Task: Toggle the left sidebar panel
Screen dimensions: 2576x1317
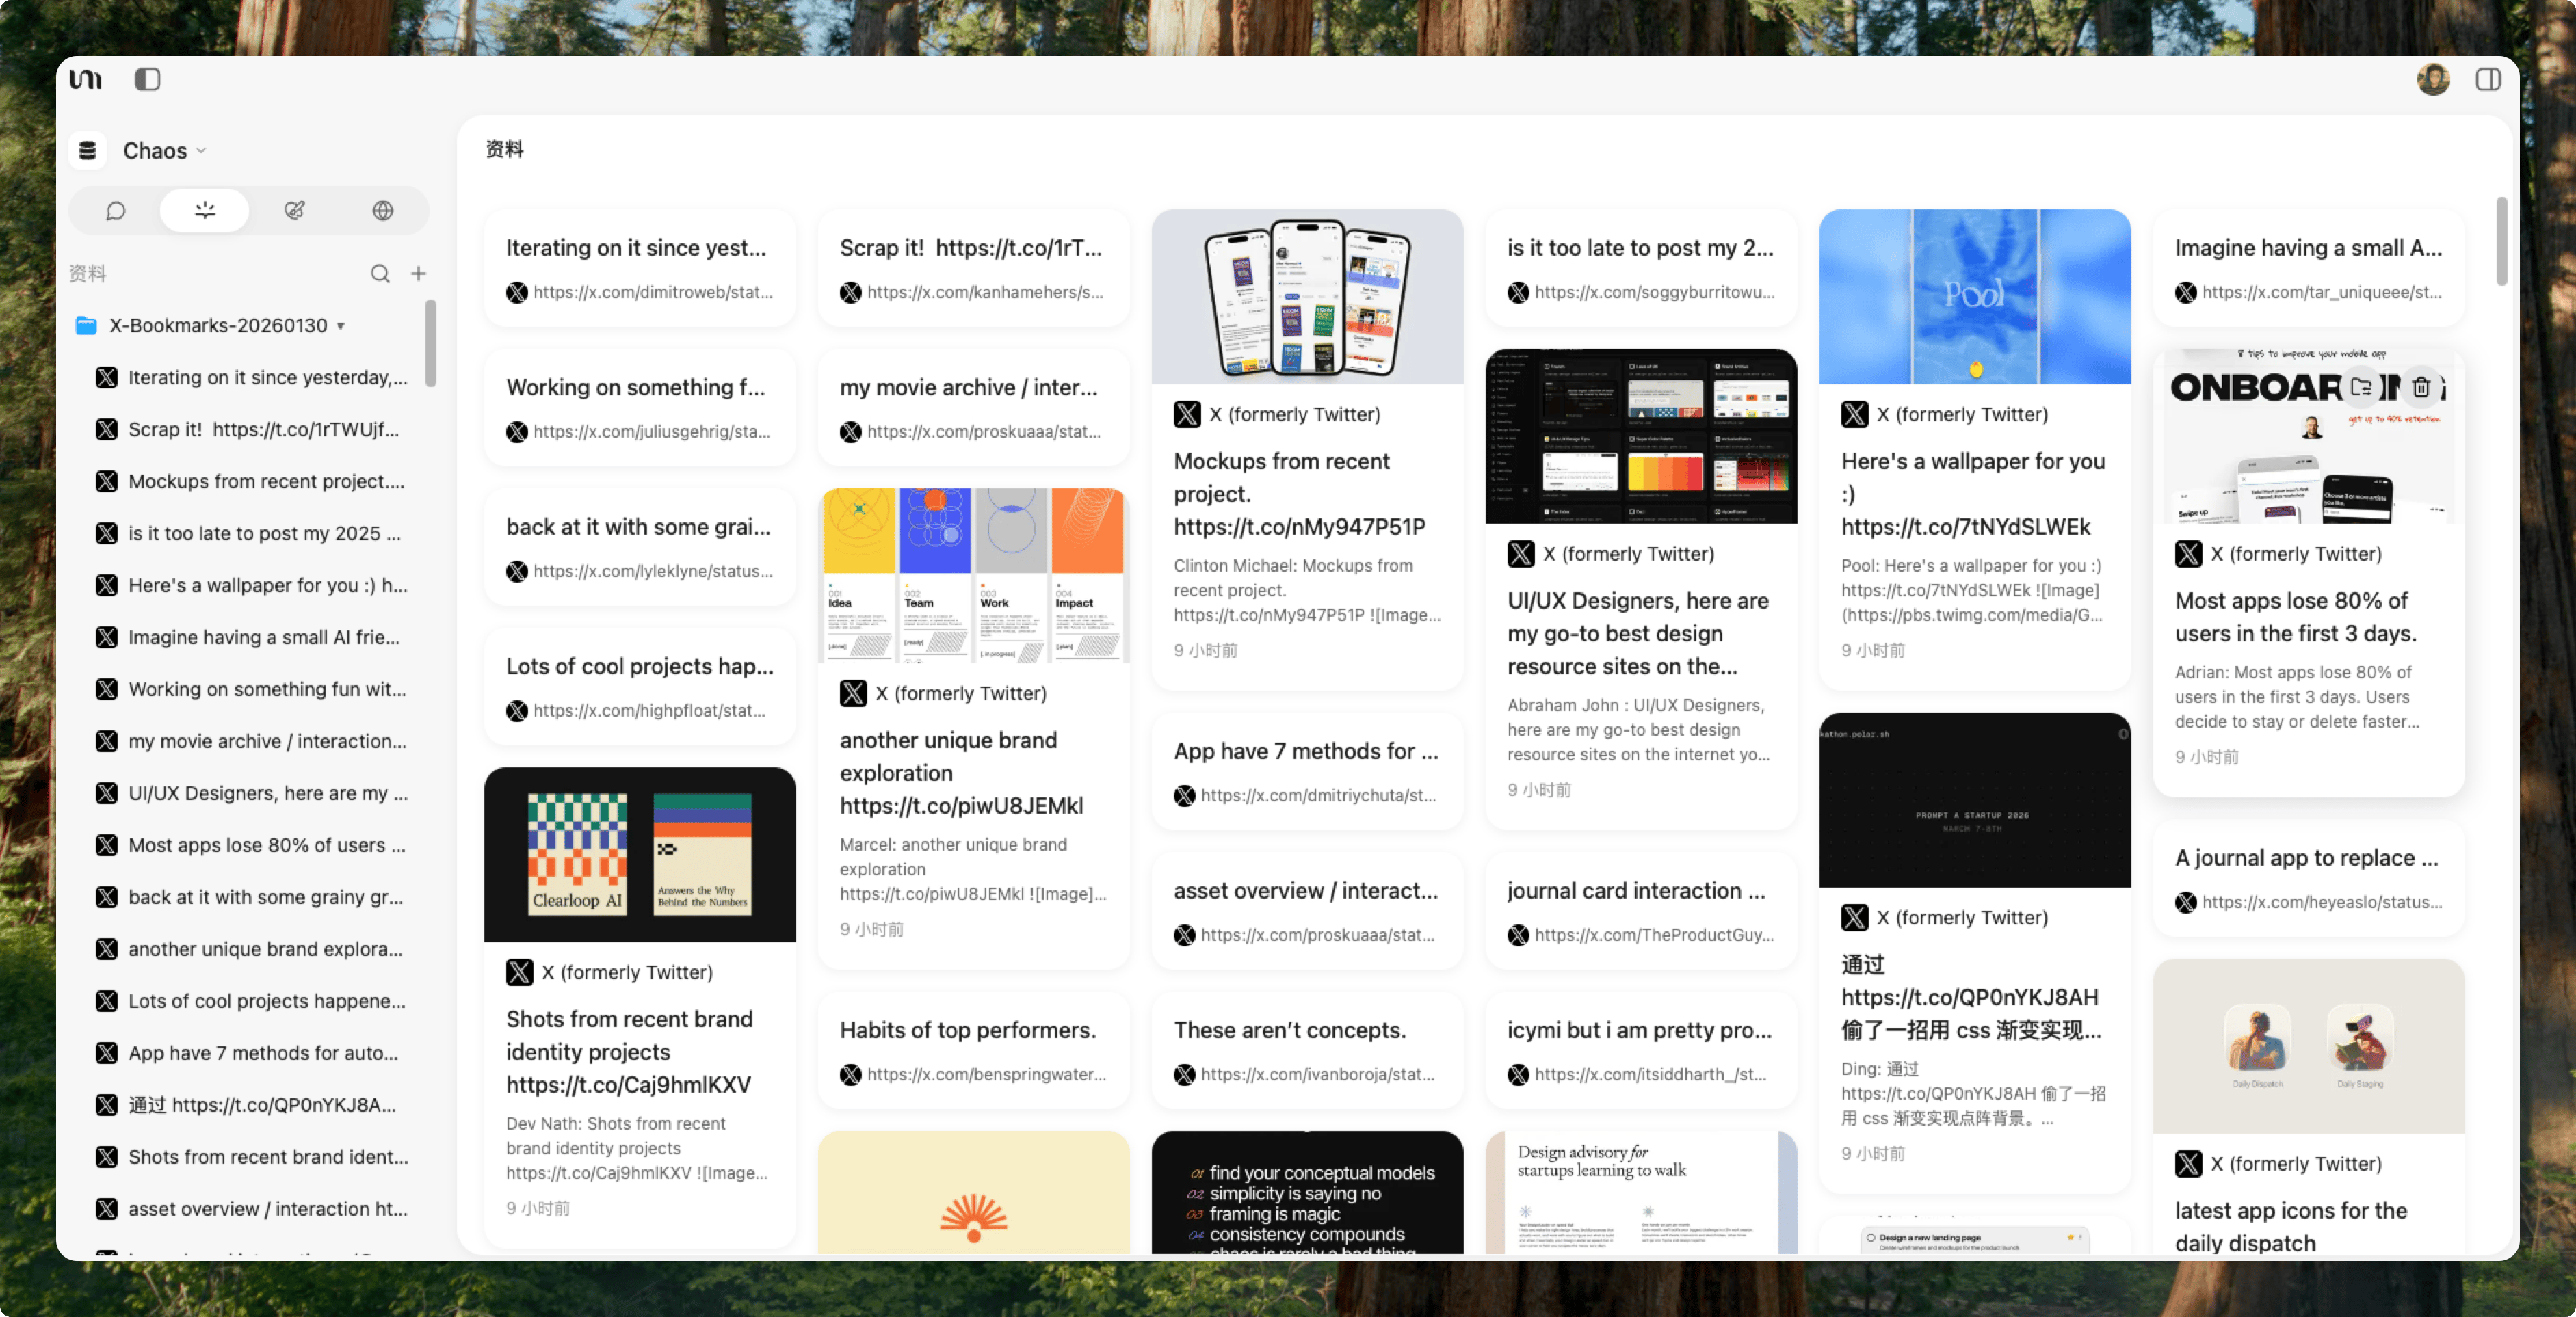Action: pos(147,79)
